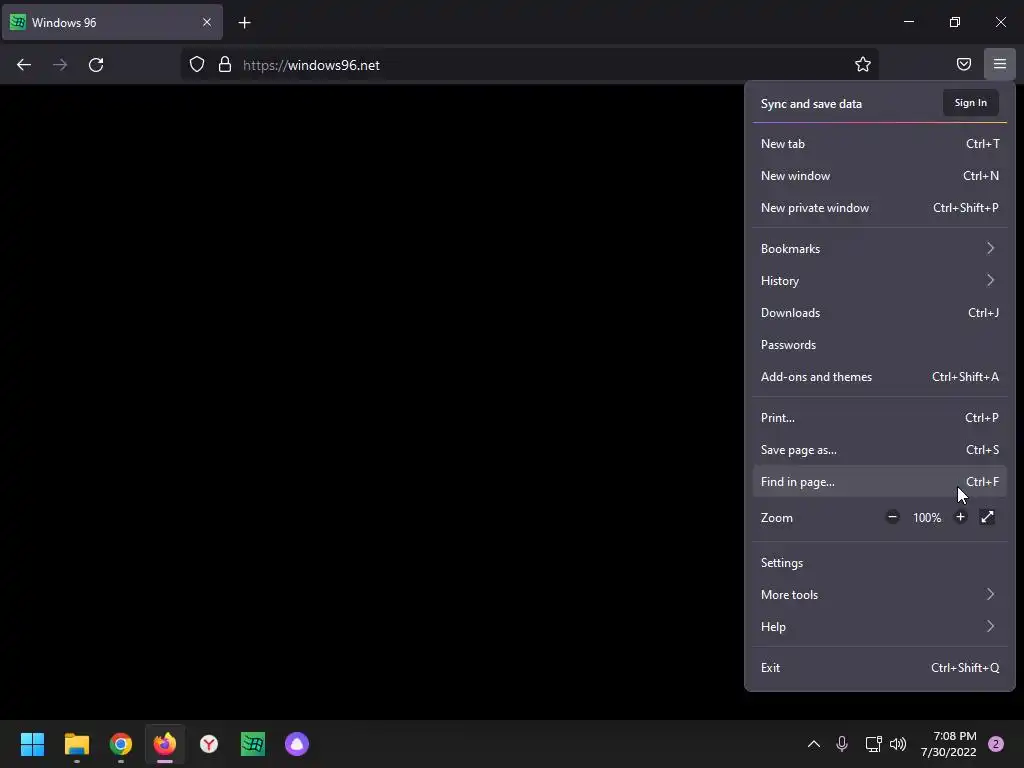Open a new tab with the plus button
The image size is (1024, 768).
click(x=244, y=23)
